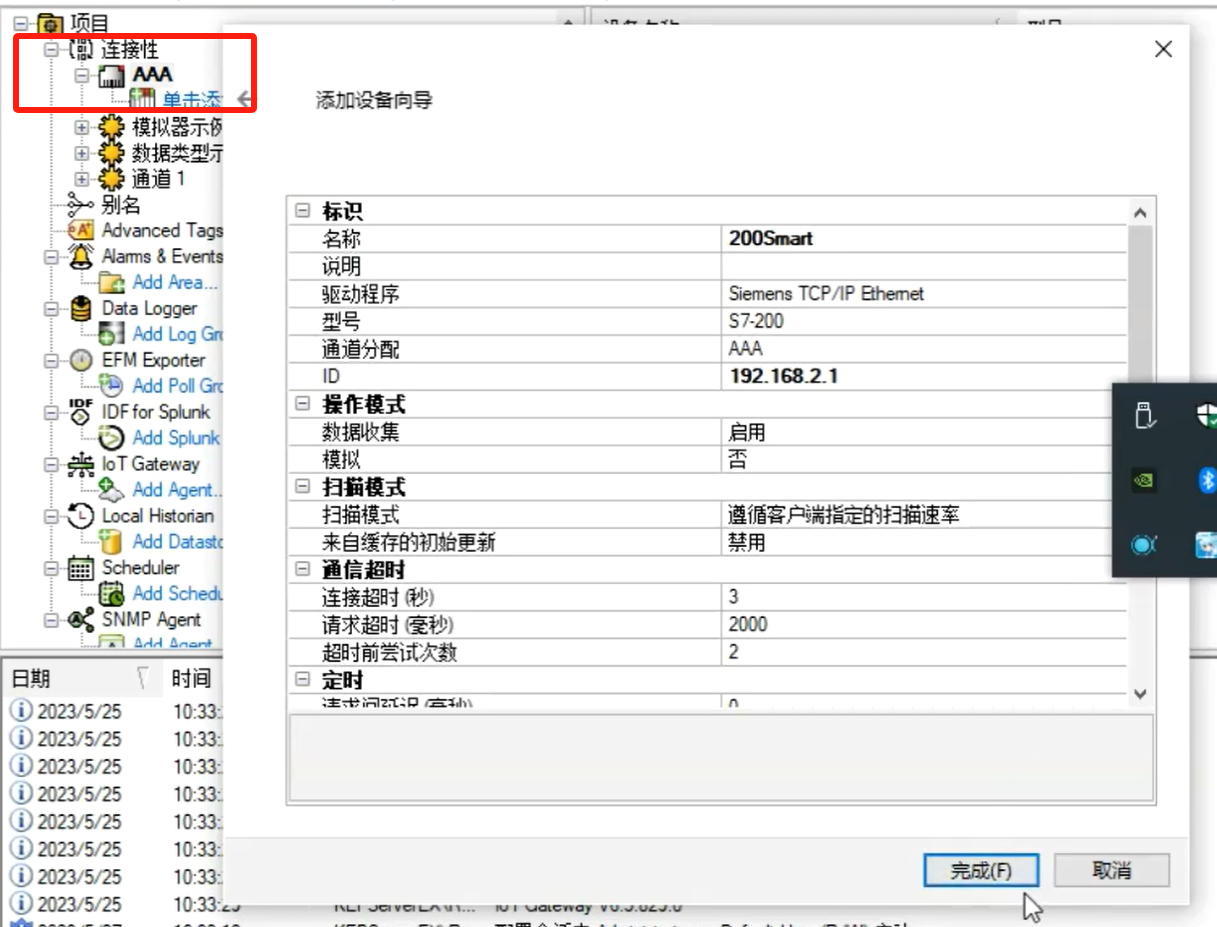Viewport: 1217px width, 927px height.
Task: Open the Bluetooth system tray icon
Action: [x=1206, y=480]
